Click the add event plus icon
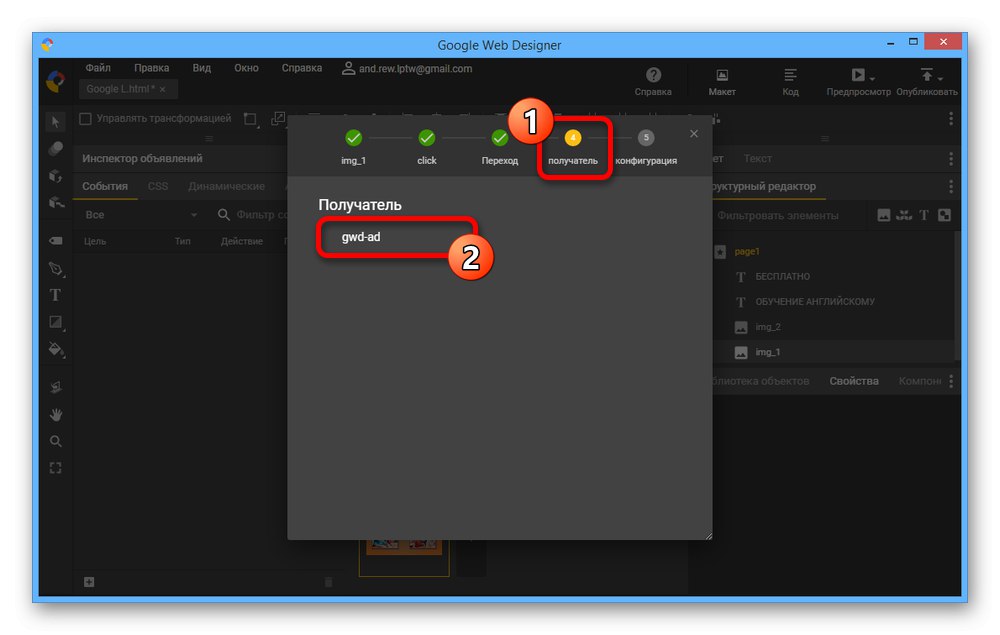1000x635 pixels. pyautogui.click(x=89, y=581)
